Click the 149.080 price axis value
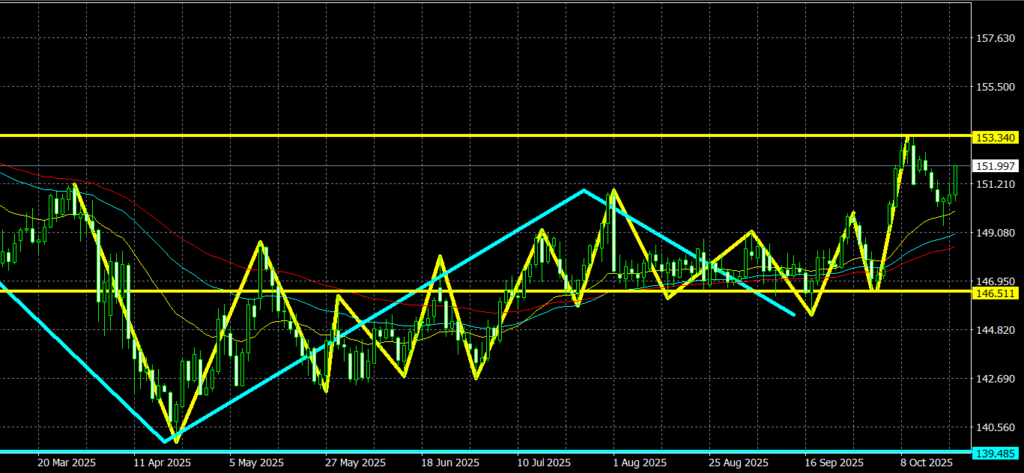 [995, 234]
